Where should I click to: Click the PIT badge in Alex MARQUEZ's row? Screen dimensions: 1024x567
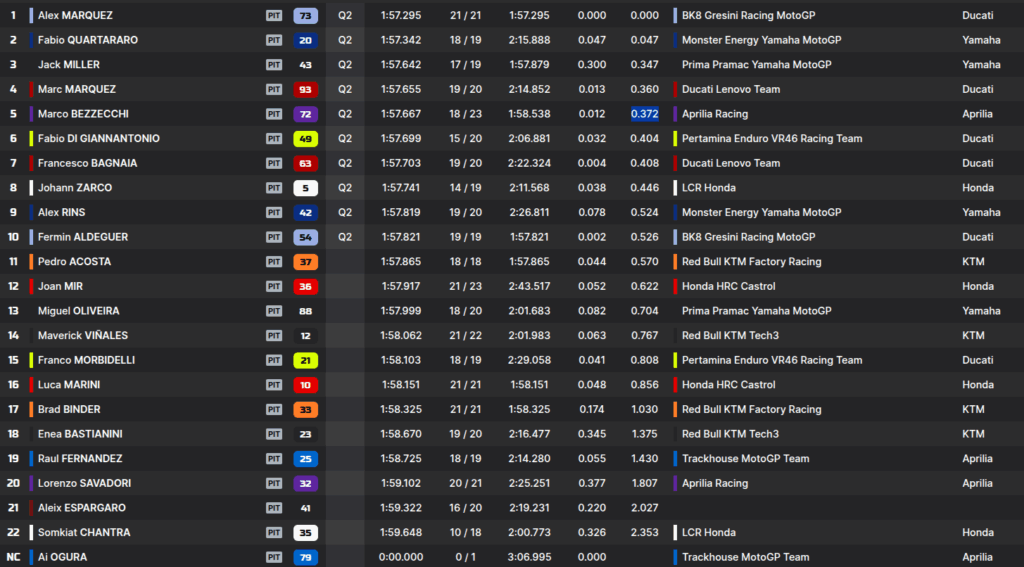click(x=274, y=15)
